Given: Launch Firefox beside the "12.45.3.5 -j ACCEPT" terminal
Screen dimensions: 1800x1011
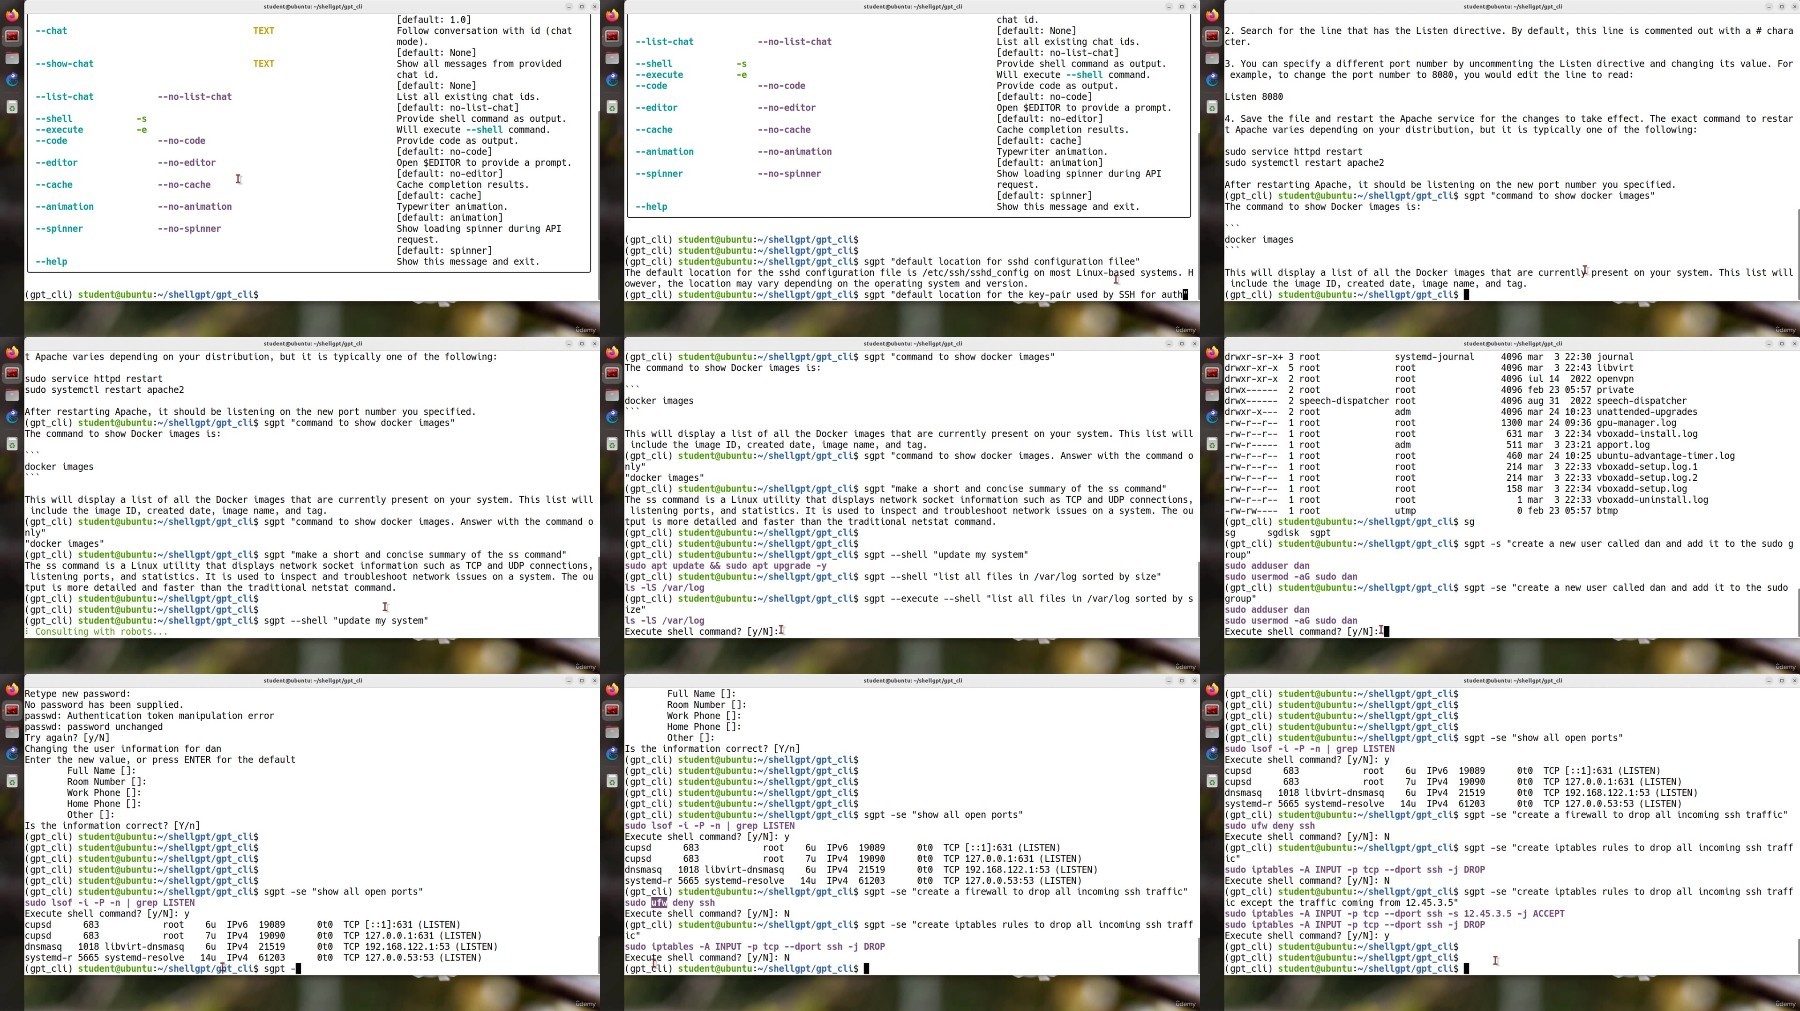Looking at the screenshot, I should (x=1212, y=689).
